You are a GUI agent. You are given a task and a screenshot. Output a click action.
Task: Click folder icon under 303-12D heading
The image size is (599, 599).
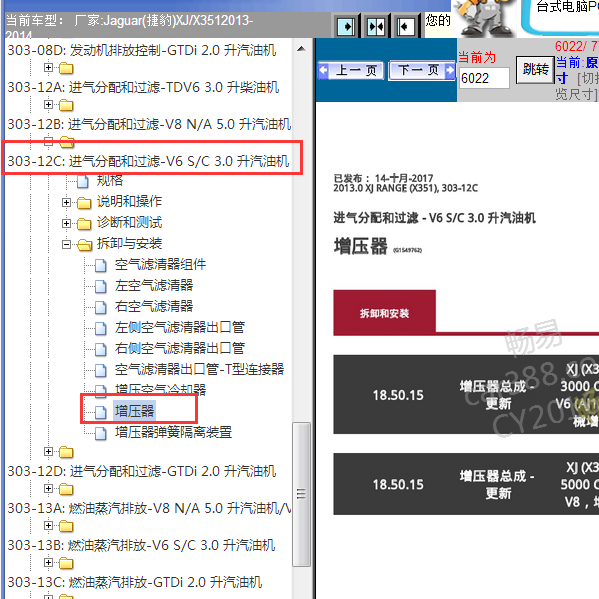point(66,489)
